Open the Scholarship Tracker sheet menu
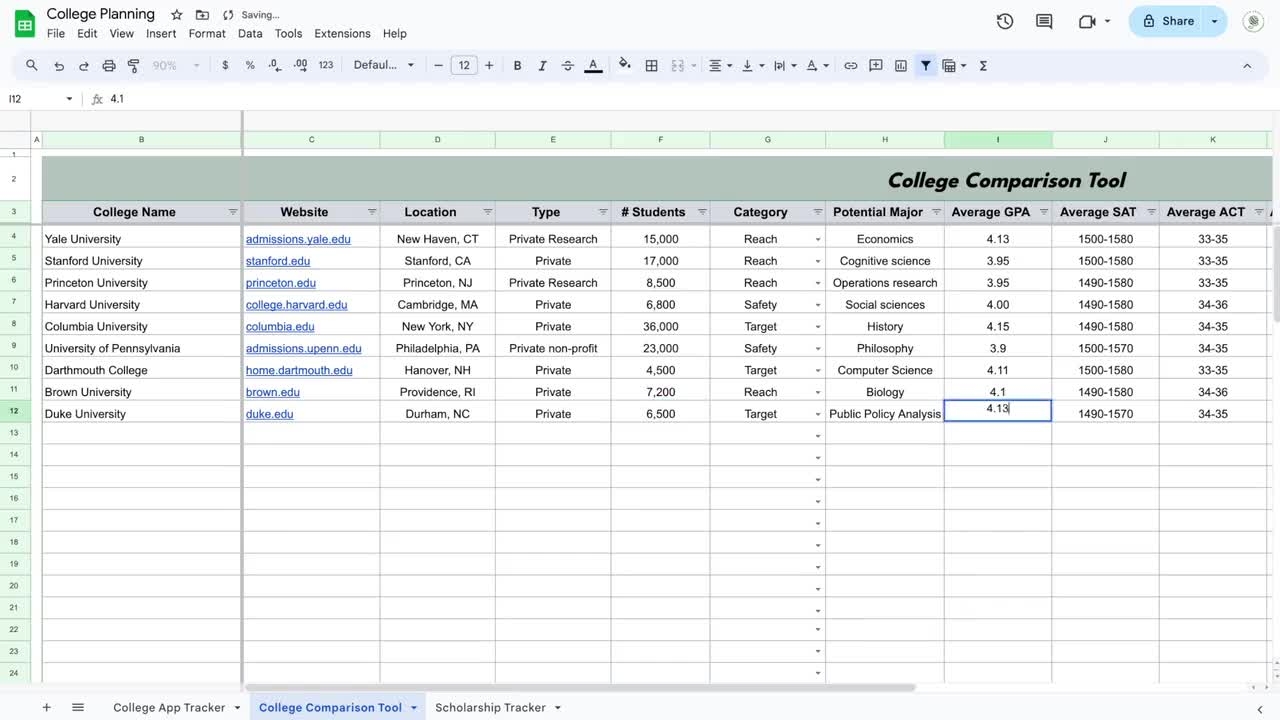 point(557,707)
